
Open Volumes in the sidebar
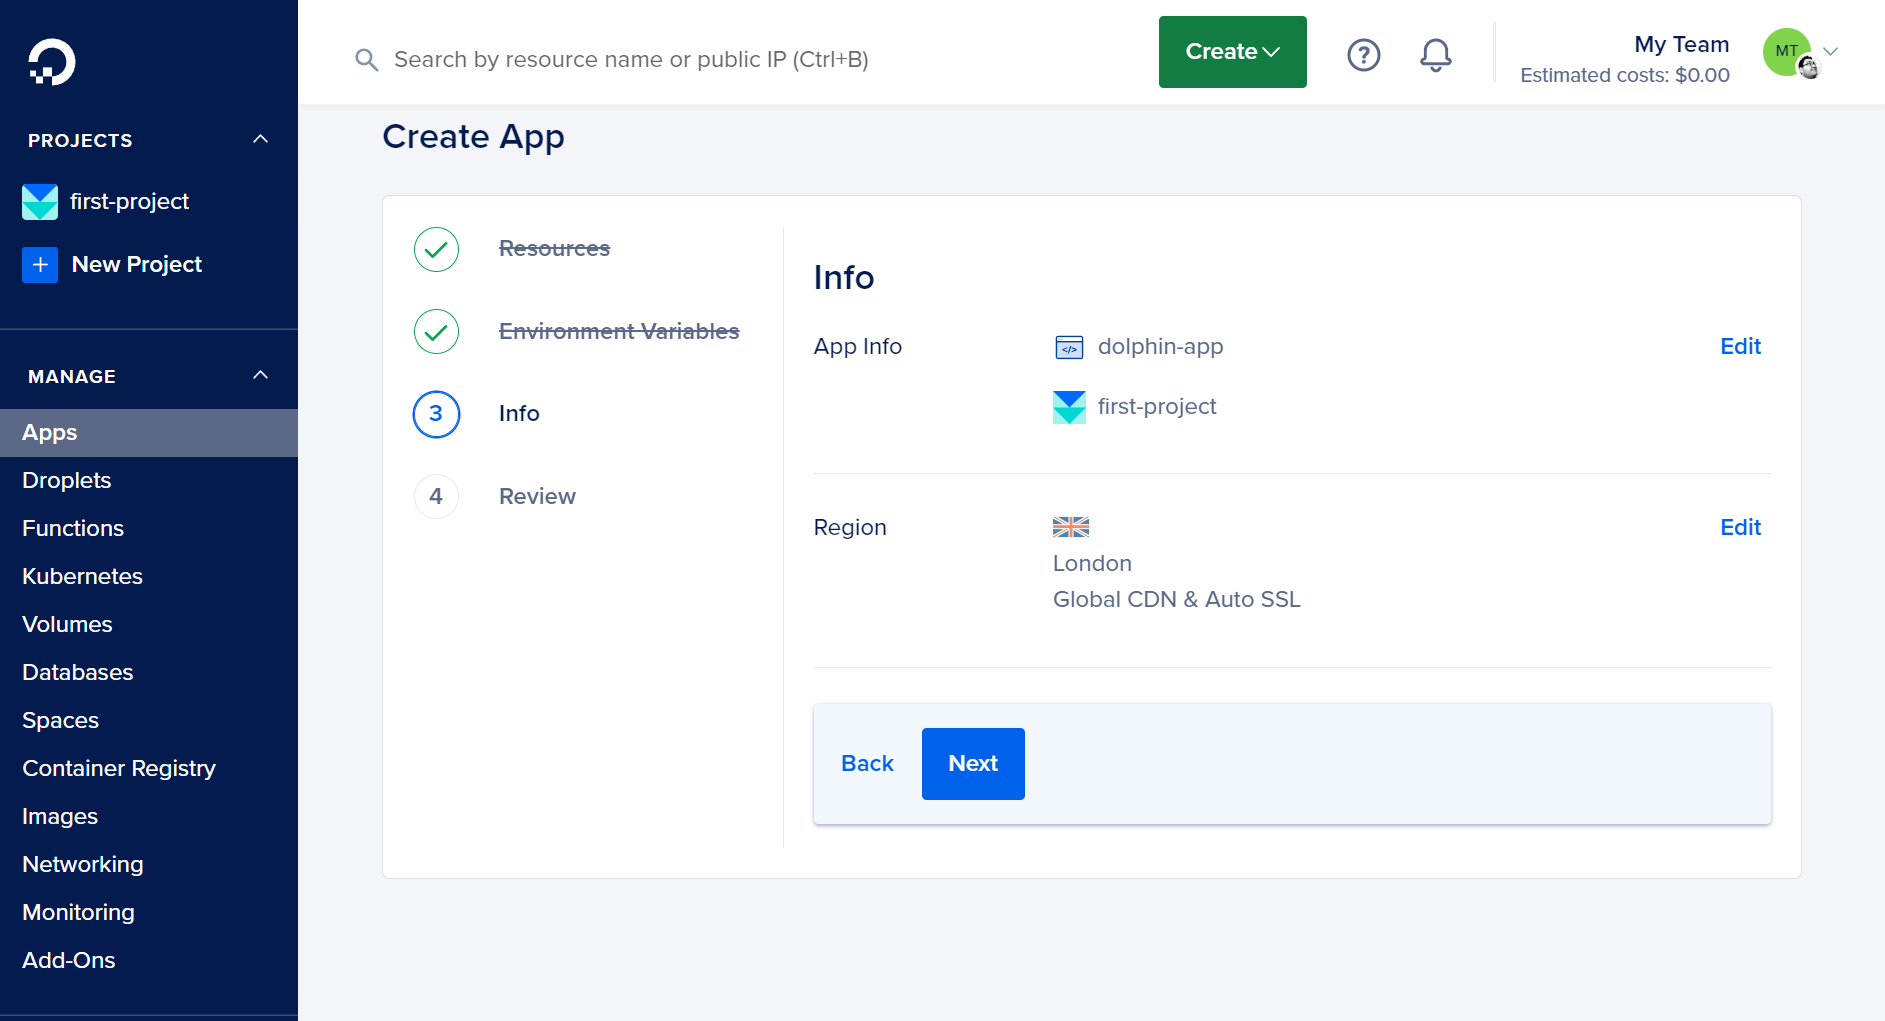click(x=149, y=625)
